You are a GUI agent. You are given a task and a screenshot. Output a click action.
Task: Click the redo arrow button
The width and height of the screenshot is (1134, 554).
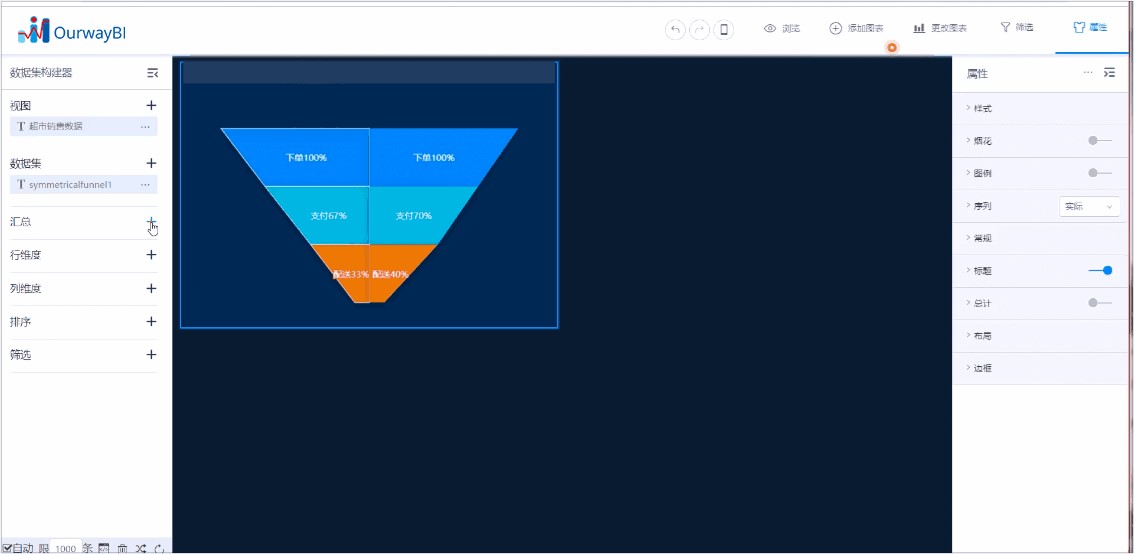(x=699, y=30)
